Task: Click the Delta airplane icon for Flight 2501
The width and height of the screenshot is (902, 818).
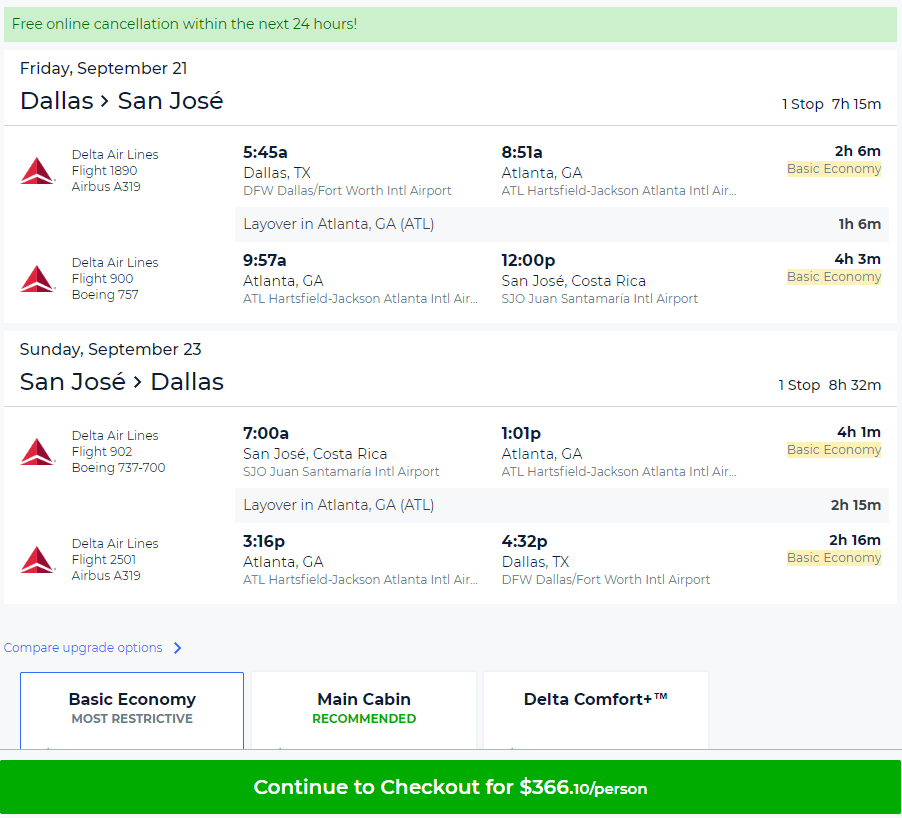Action: click(x=37, y=558)
